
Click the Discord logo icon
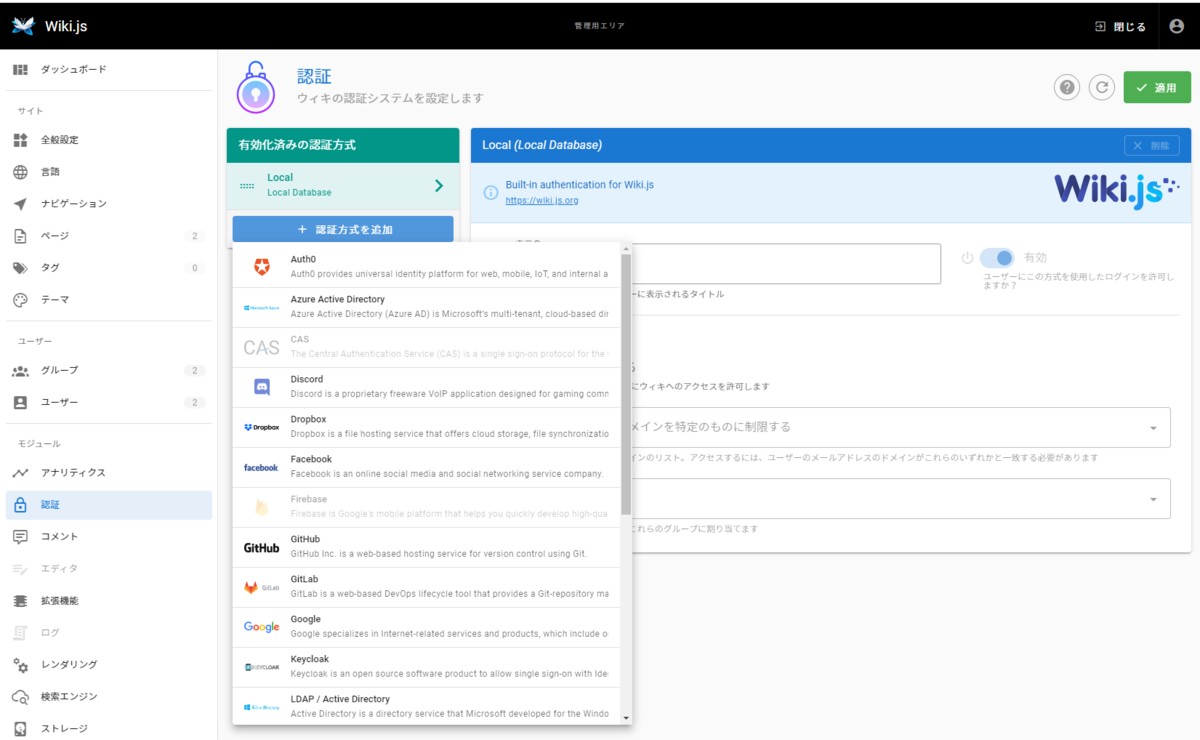point(262,387)
